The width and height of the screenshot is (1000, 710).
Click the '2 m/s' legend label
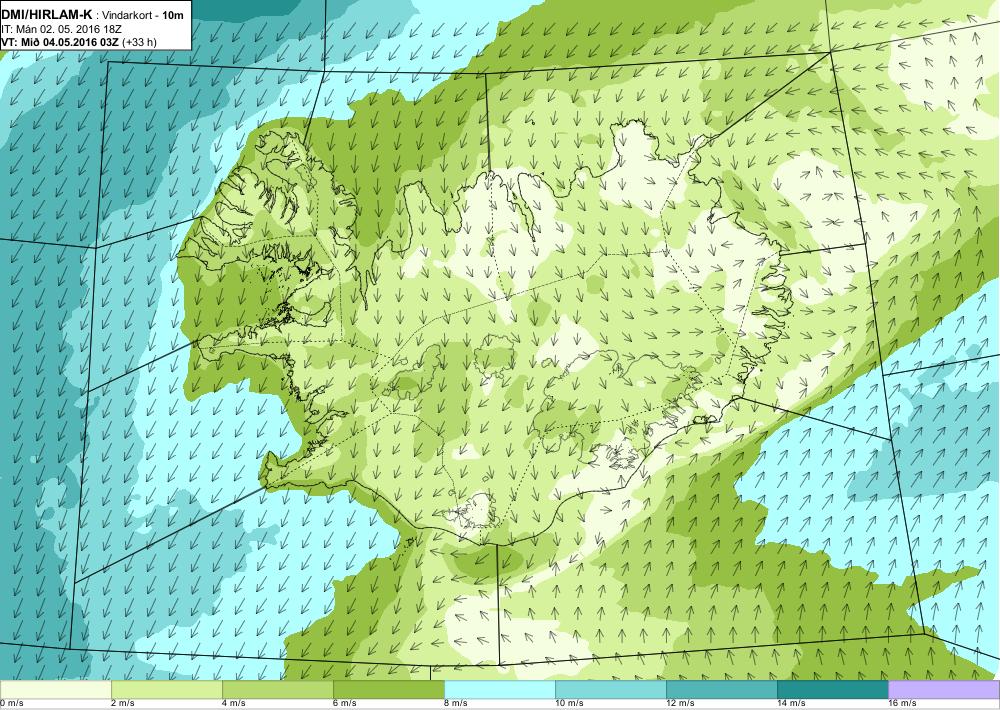pos(123,704)
